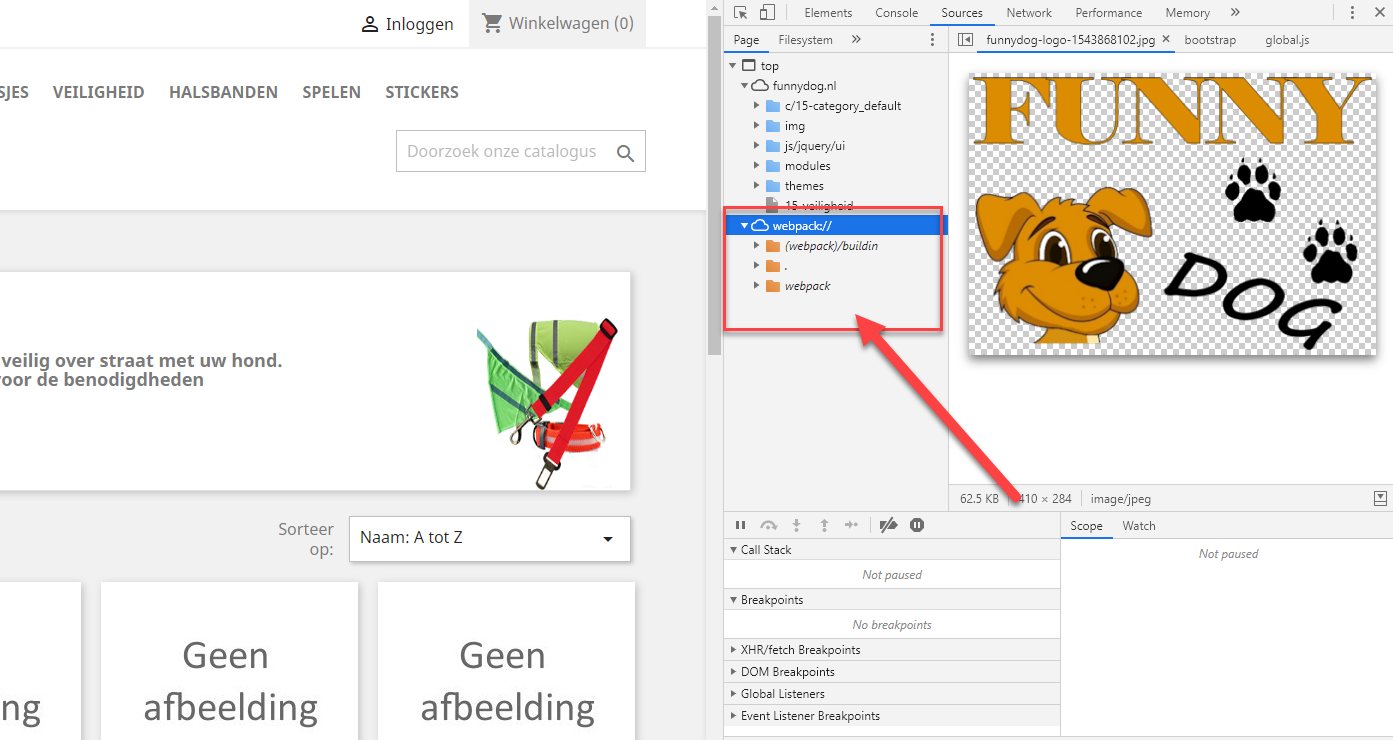Expand the themes folder arrow
Screen dimensions: 1393x740
757,186
